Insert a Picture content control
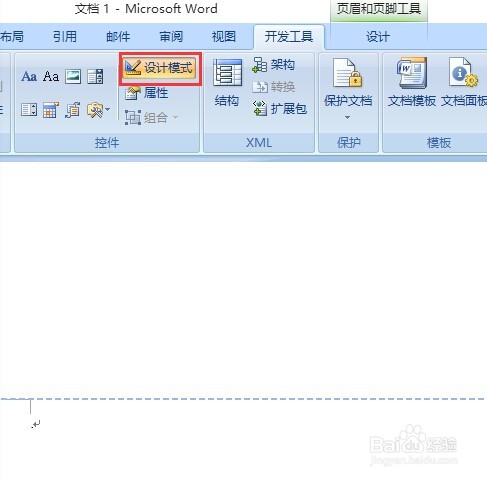487x478 pixels. pos(73,77)
